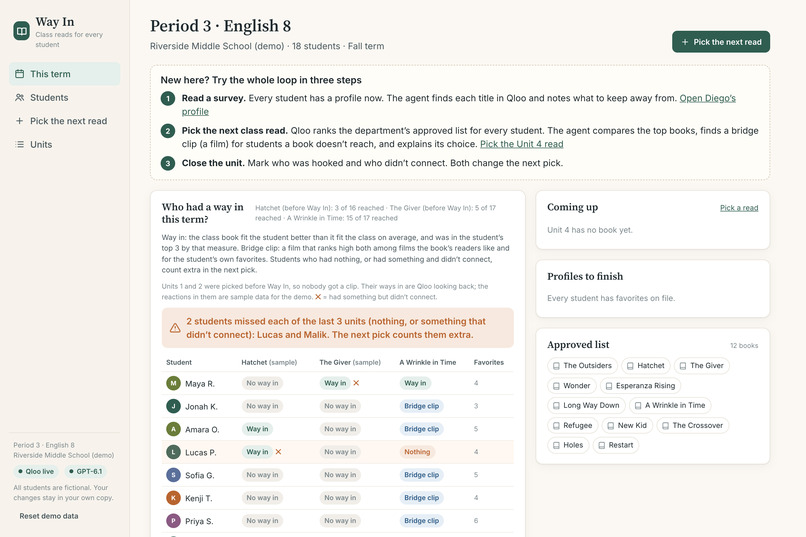Click Jonah K.'s avatar circle

[x=173, y=406]
